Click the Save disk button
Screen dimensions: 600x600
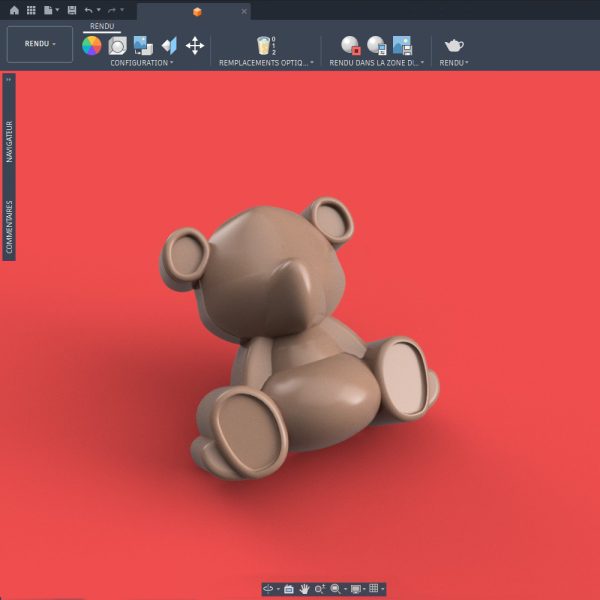tap(72, 10)
